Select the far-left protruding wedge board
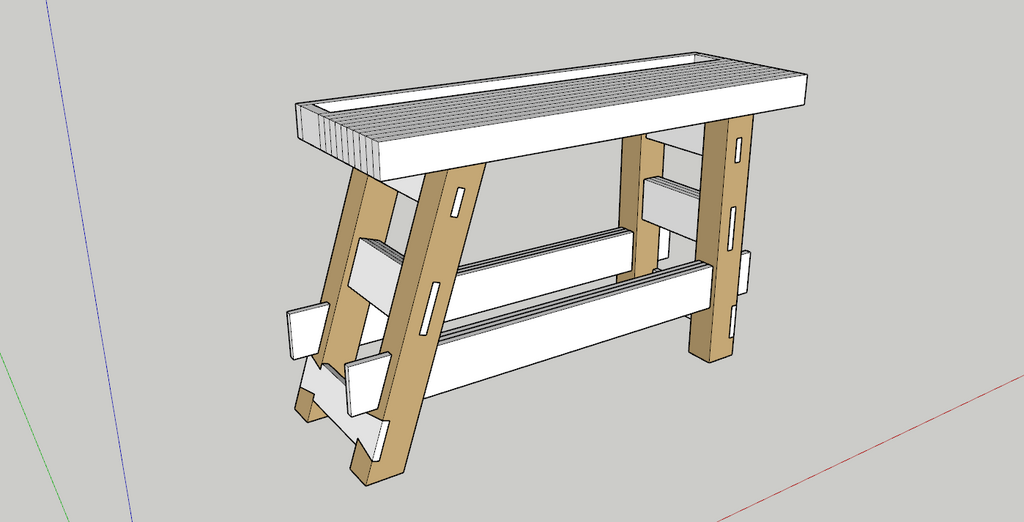1024x522 pixels. pos(308,331)
